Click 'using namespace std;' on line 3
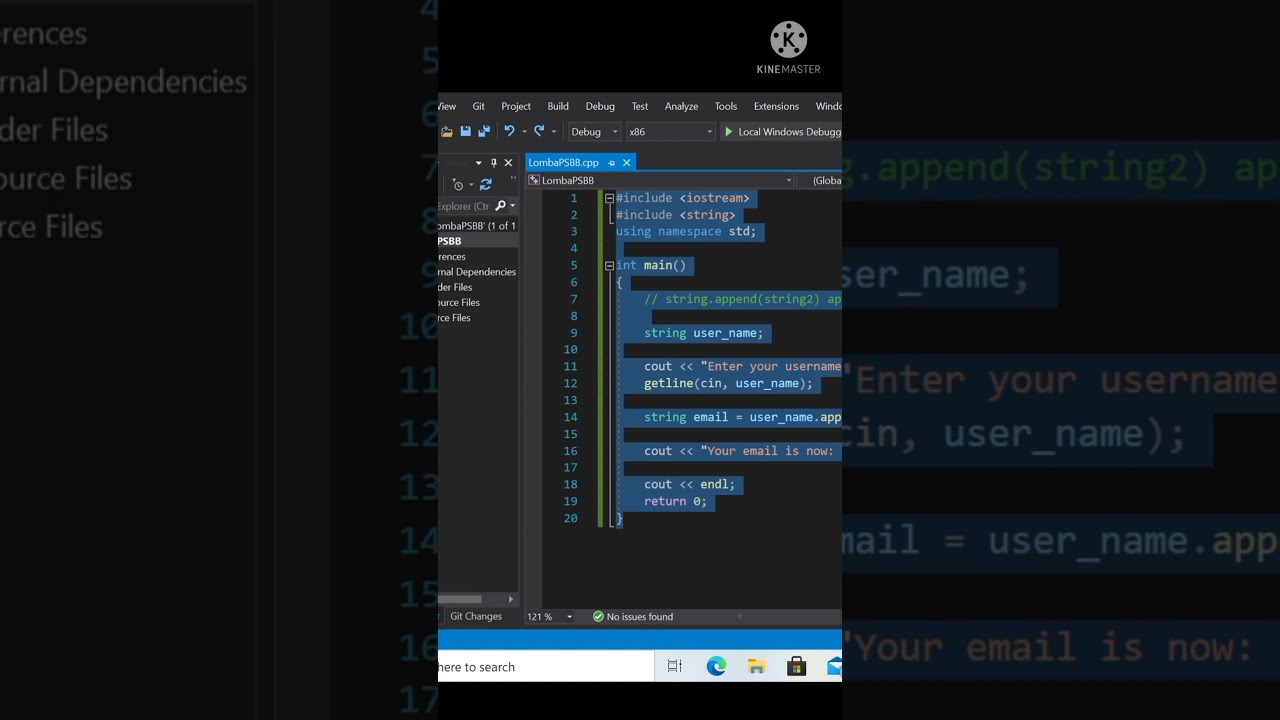Screen dimensions: 1280x720 [x=686, y=231]
